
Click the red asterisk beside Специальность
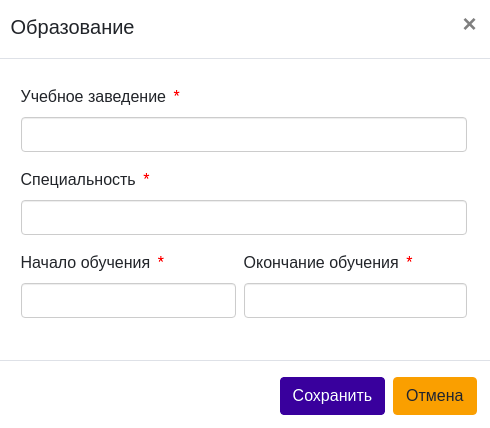click(x=146, y=177)
